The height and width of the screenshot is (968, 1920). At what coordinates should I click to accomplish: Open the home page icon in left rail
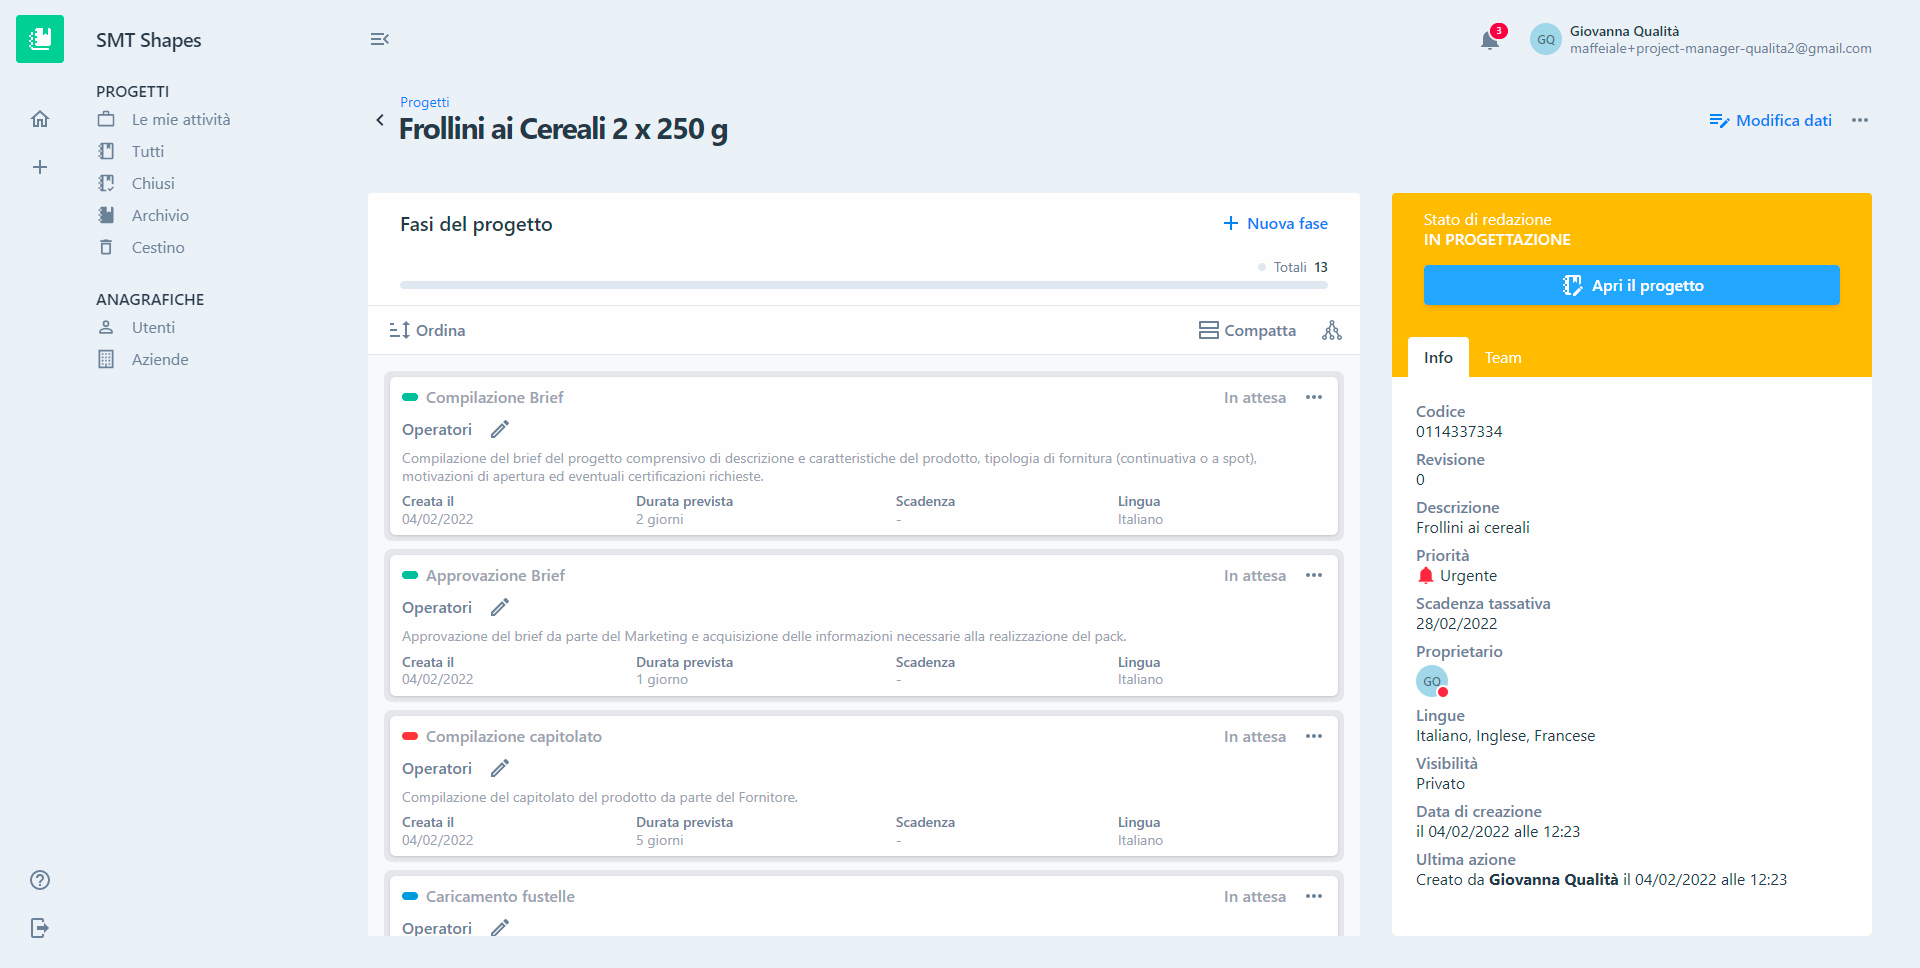[x=40, y=119]
